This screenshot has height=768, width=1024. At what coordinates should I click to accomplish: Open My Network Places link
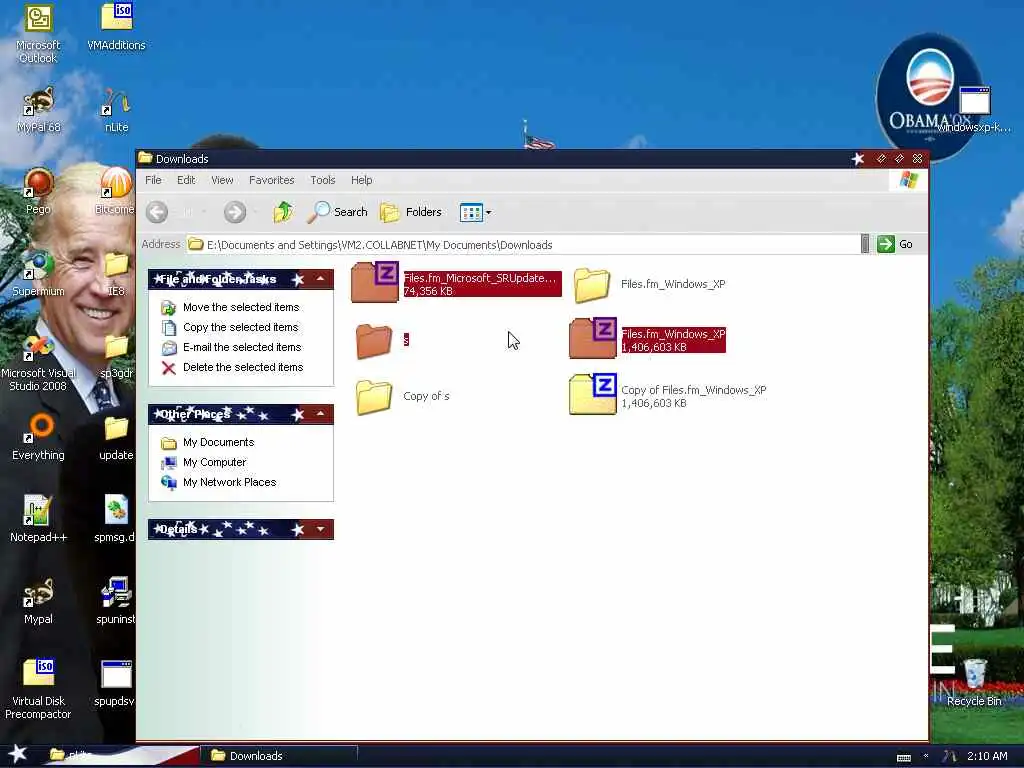tap(229, 483)
